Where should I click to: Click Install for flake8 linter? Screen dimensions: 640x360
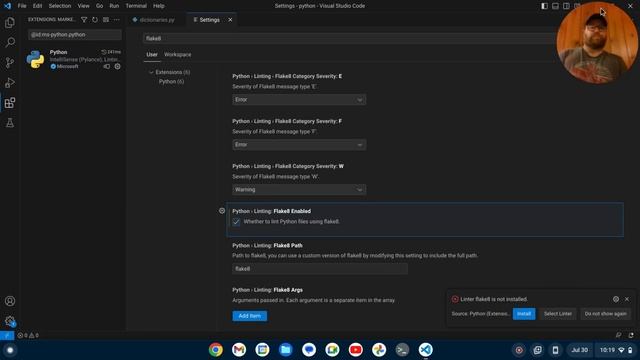coord(524,314)
